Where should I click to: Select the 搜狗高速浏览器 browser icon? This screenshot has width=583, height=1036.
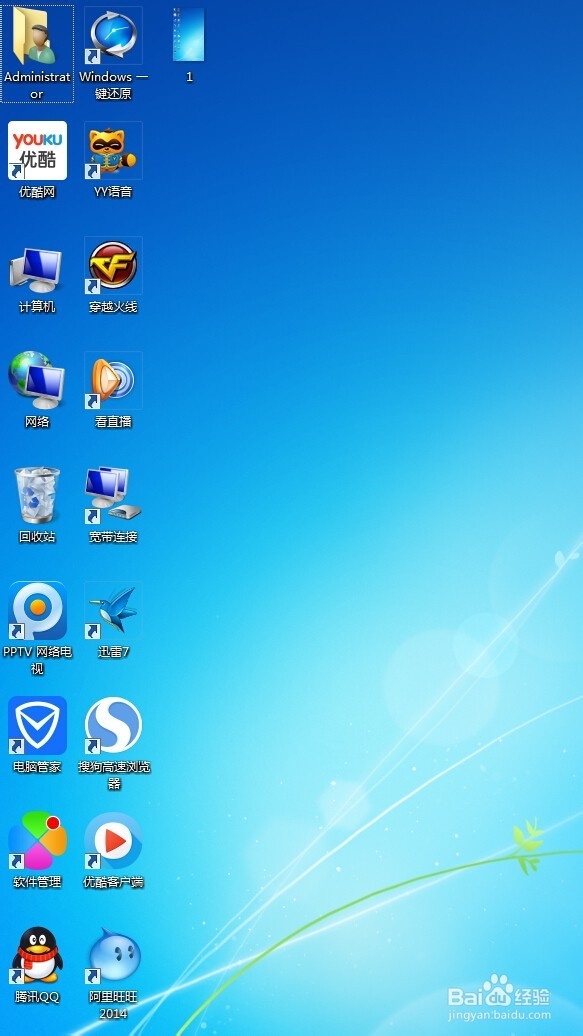pyautogui.click(x=113, y=725)
